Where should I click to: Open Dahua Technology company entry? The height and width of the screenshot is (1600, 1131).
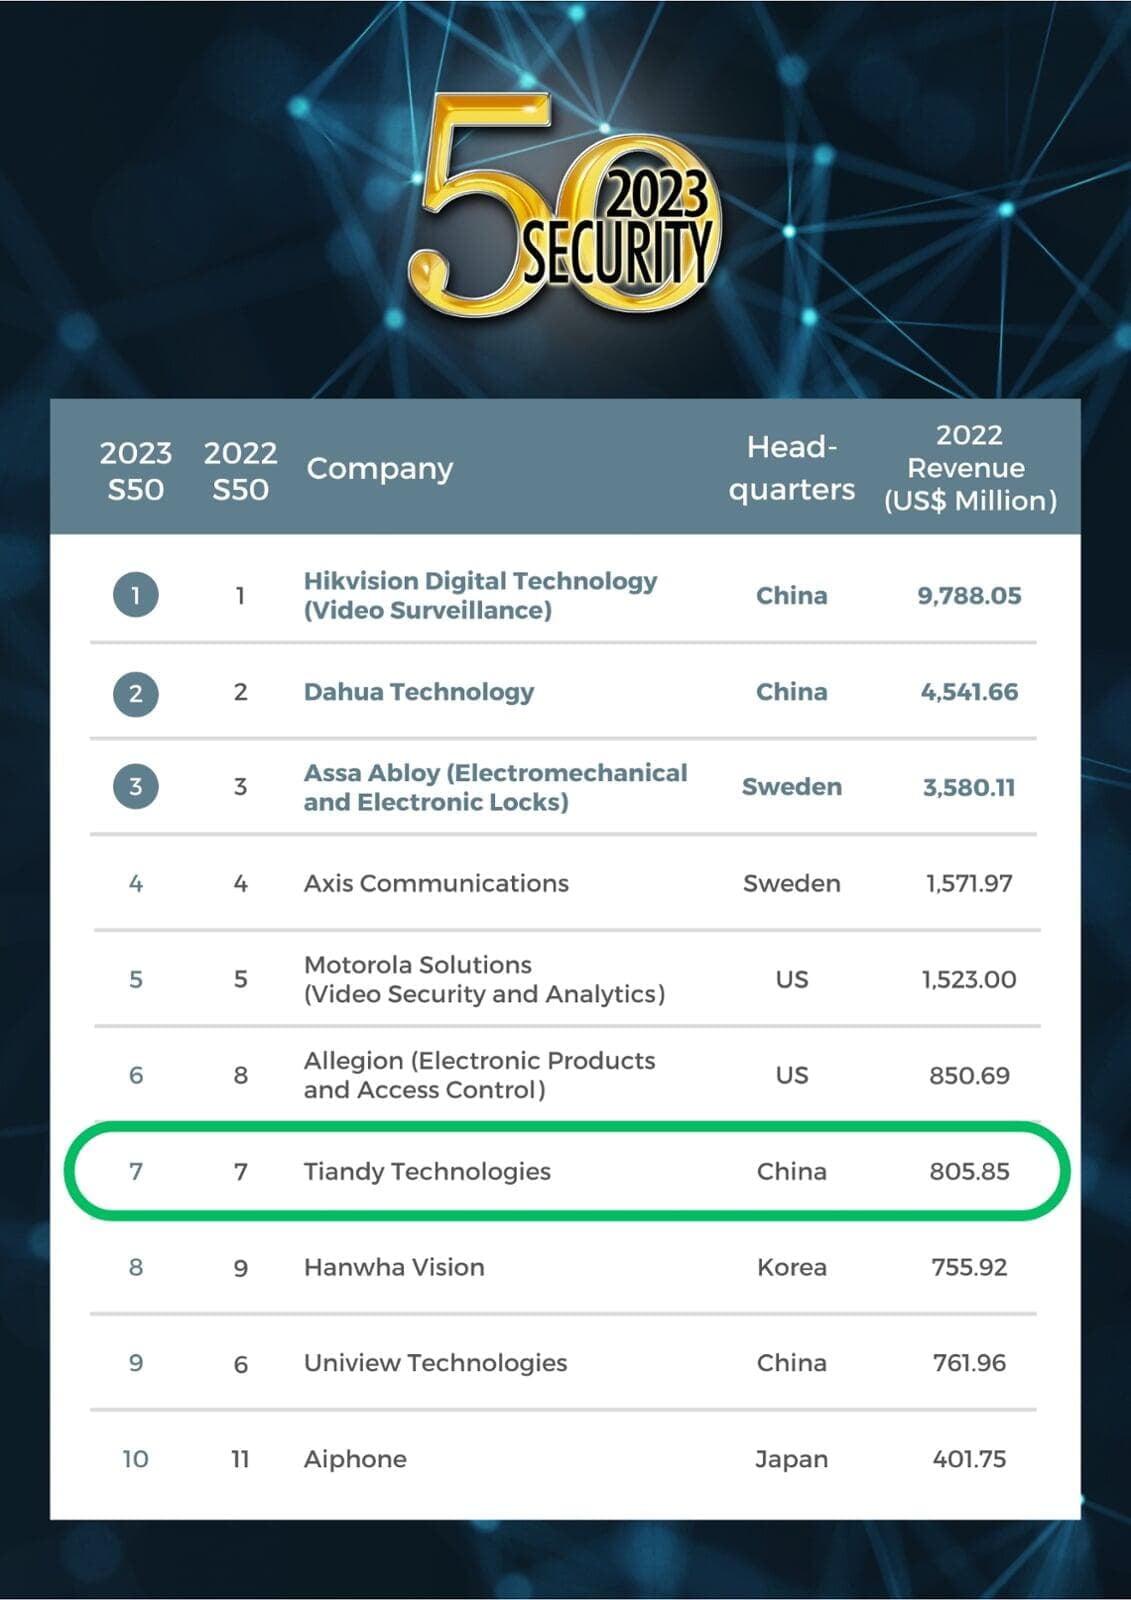coord(419,692)
